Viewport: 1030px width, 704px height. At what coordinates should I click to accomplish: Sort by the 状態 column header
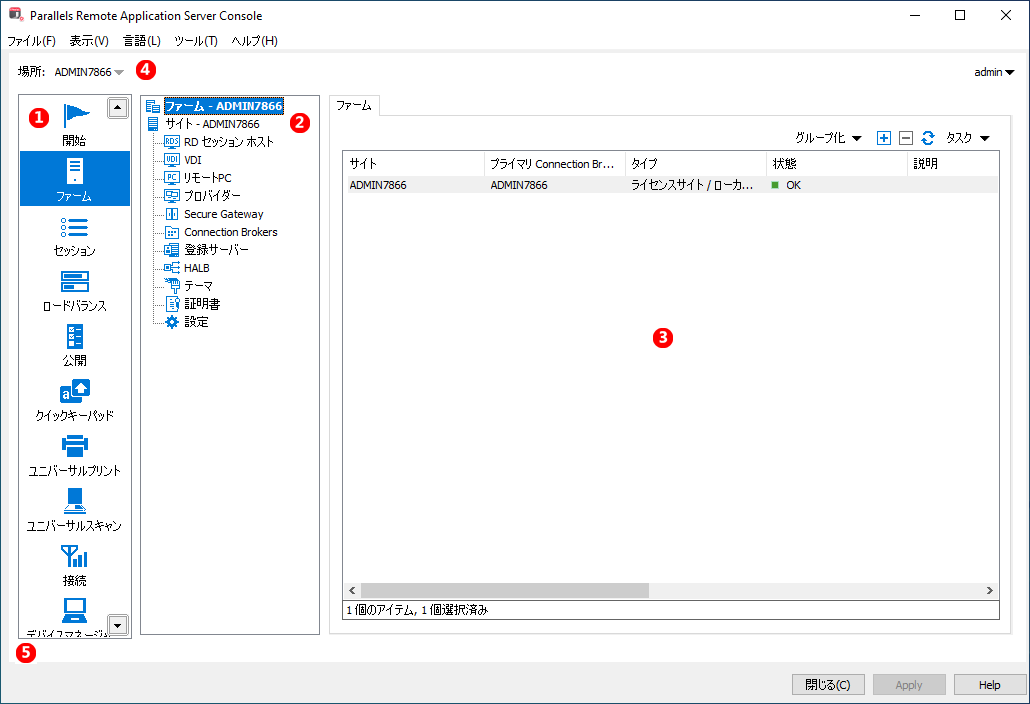coord(837,164)
